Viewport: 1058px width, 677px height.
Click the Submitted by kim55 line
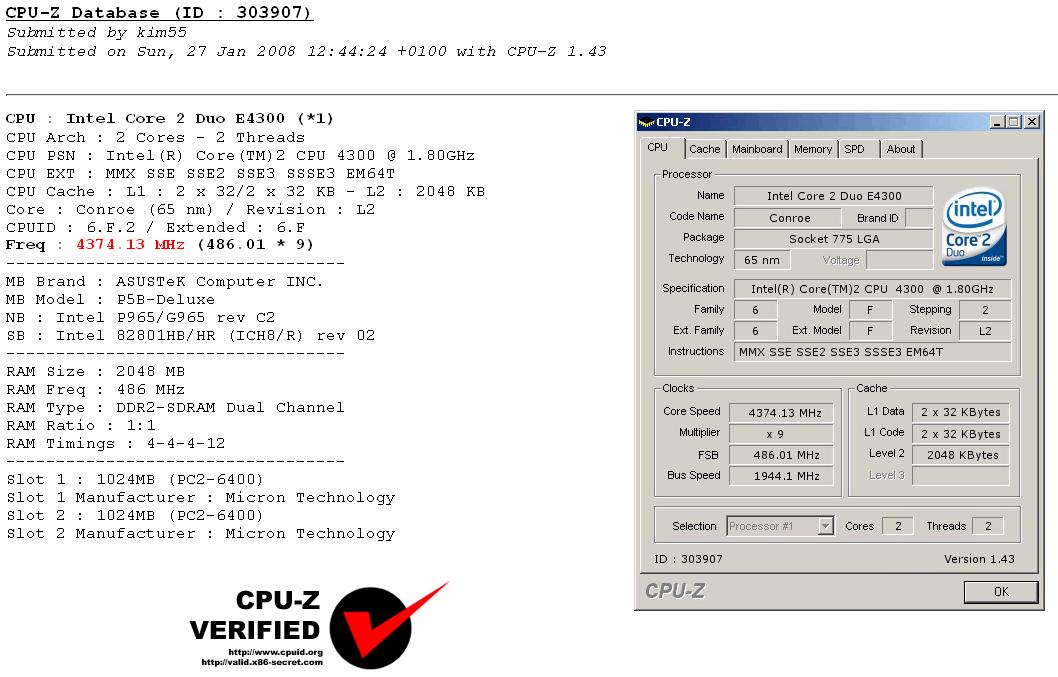[x=96, y=32]
